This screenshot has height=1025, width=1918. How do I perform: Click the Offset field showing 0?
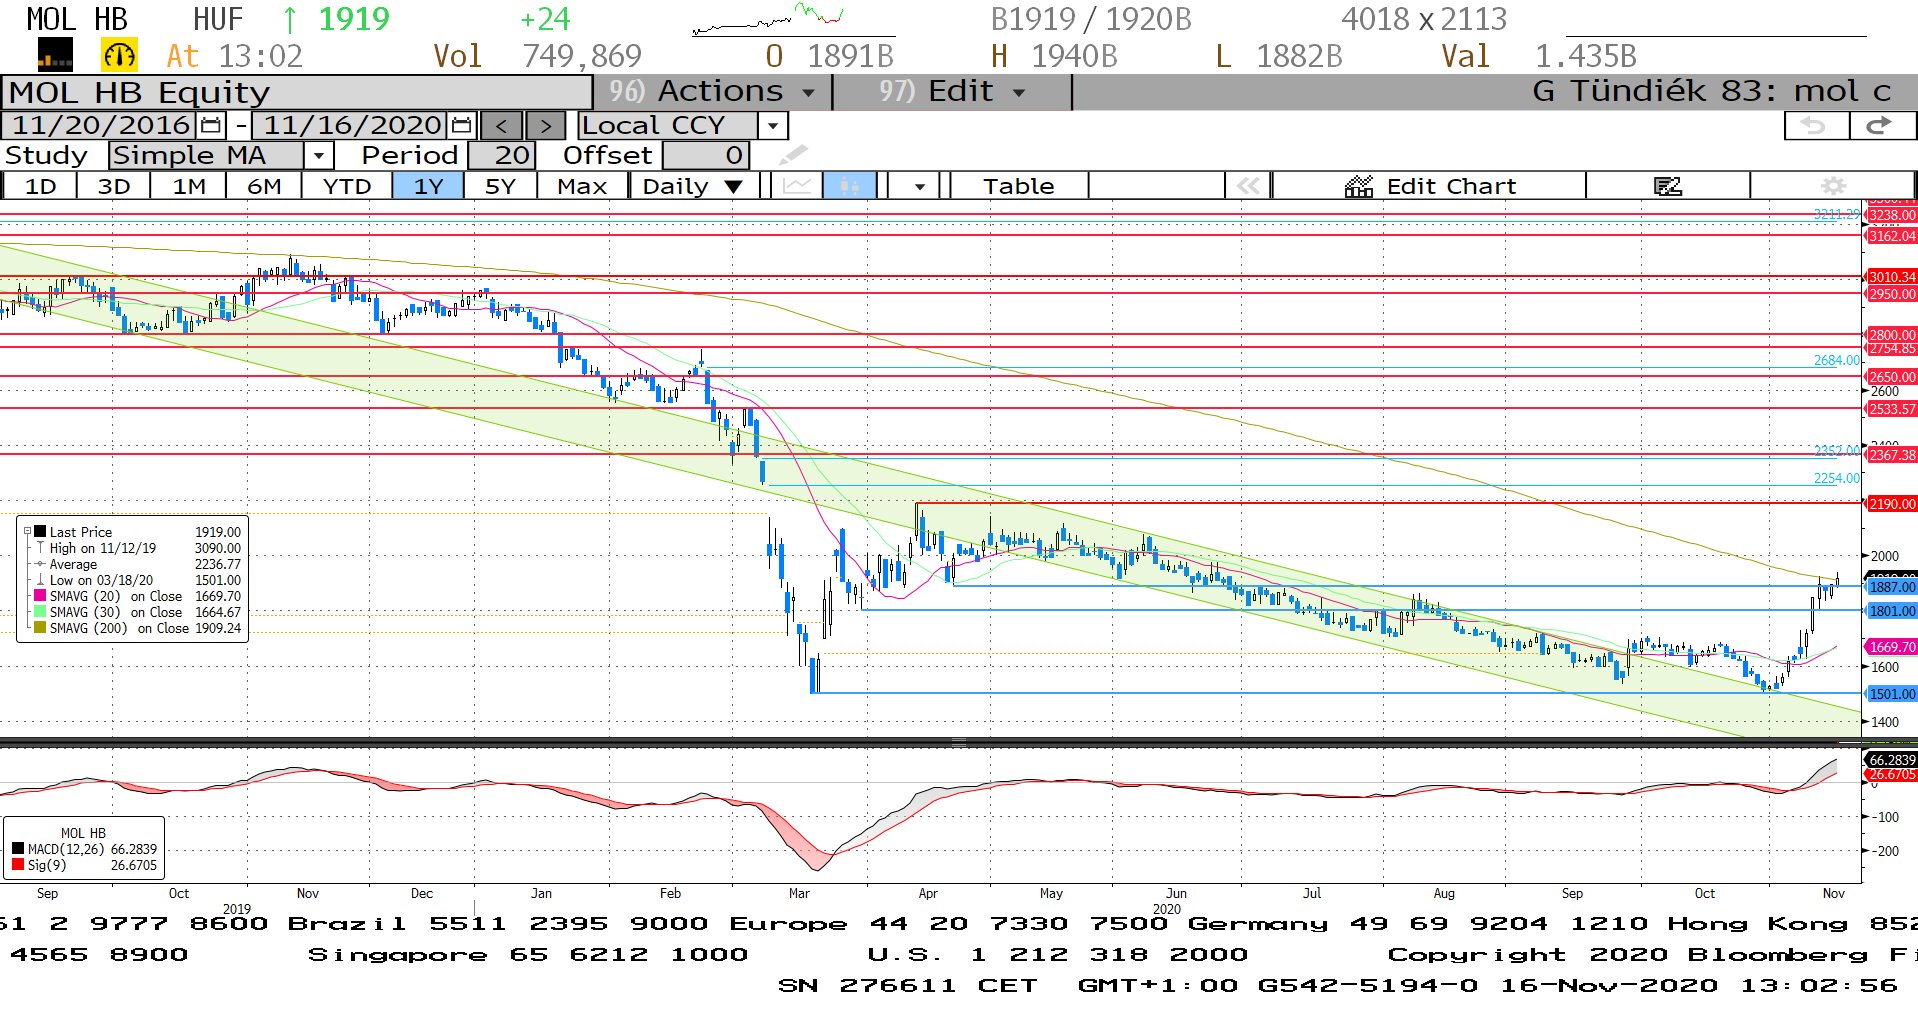(x=706, y=156)
